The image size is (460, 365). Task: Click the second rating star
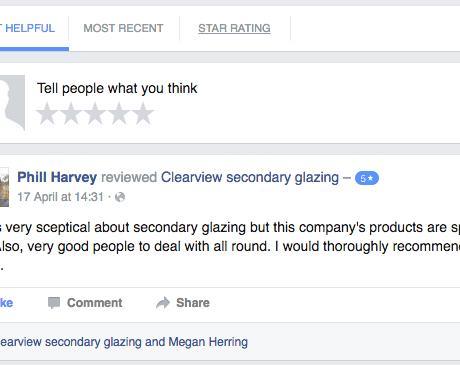pos(71,114)
